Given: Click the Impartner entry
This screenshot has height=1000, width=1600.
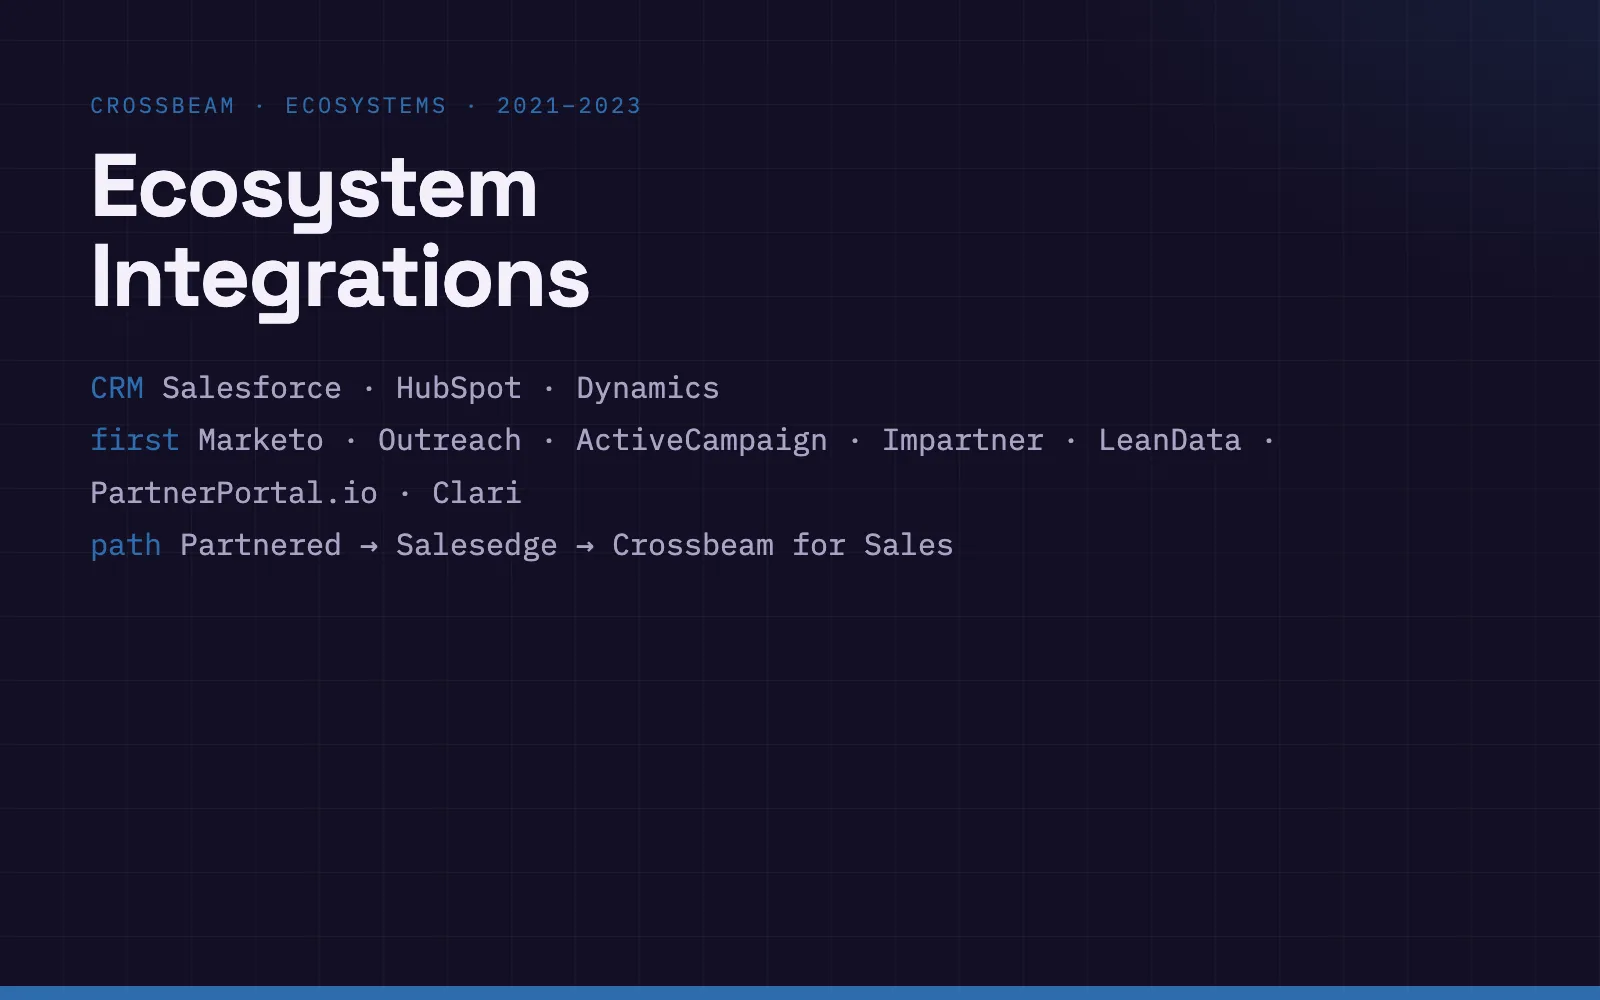Looking at the screenshot, I should [963, 440].
